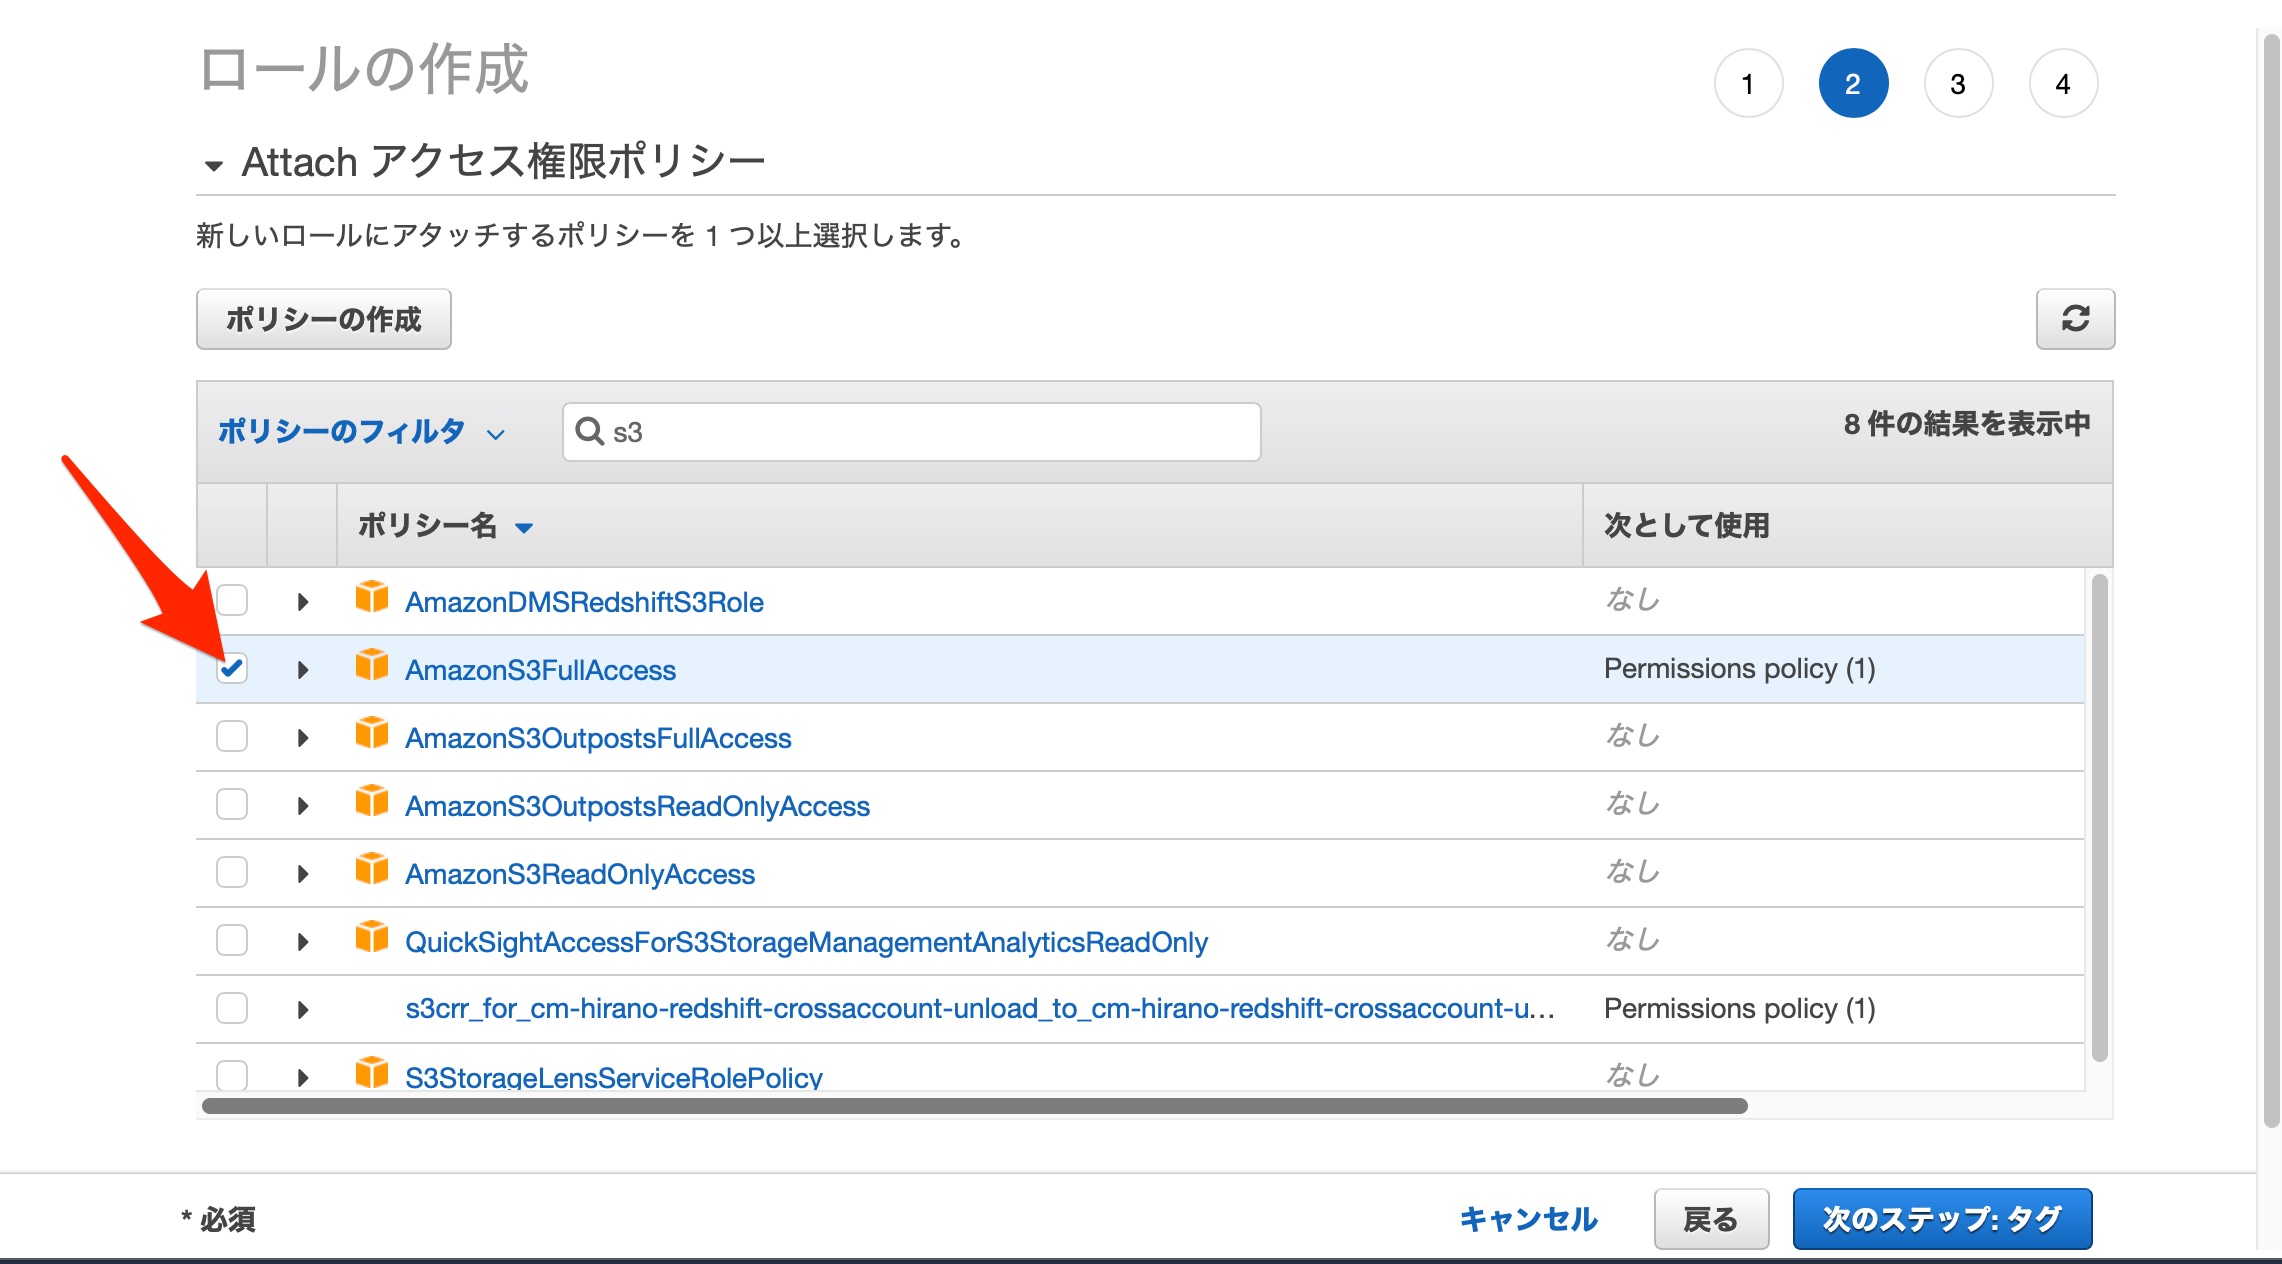
Task: Enable the AmazonDMSRedshiftS3Role checkbox
Action: coord(231,601)
